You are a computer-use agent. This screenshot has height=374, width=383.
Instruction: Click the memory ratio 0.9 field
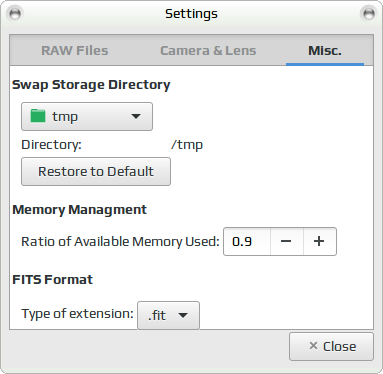click(247, 241)
